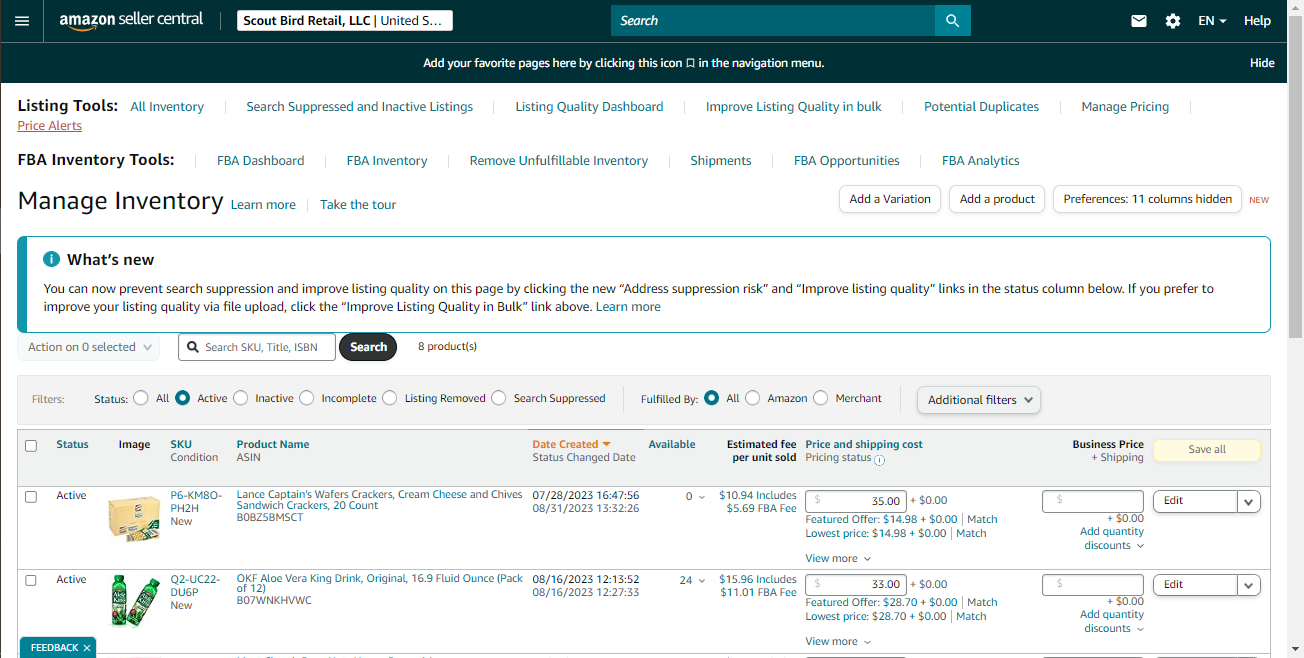This screenshot has width=1304, height=658.
Task: Select the Inactive status filter
Action: (241, 398)
